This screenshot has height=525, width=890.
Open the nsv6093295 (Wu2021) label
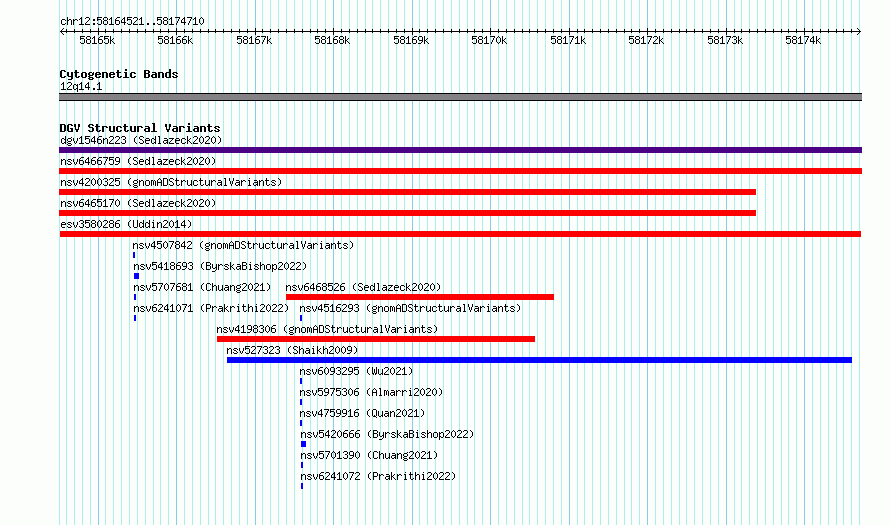[x=356, y=371]
